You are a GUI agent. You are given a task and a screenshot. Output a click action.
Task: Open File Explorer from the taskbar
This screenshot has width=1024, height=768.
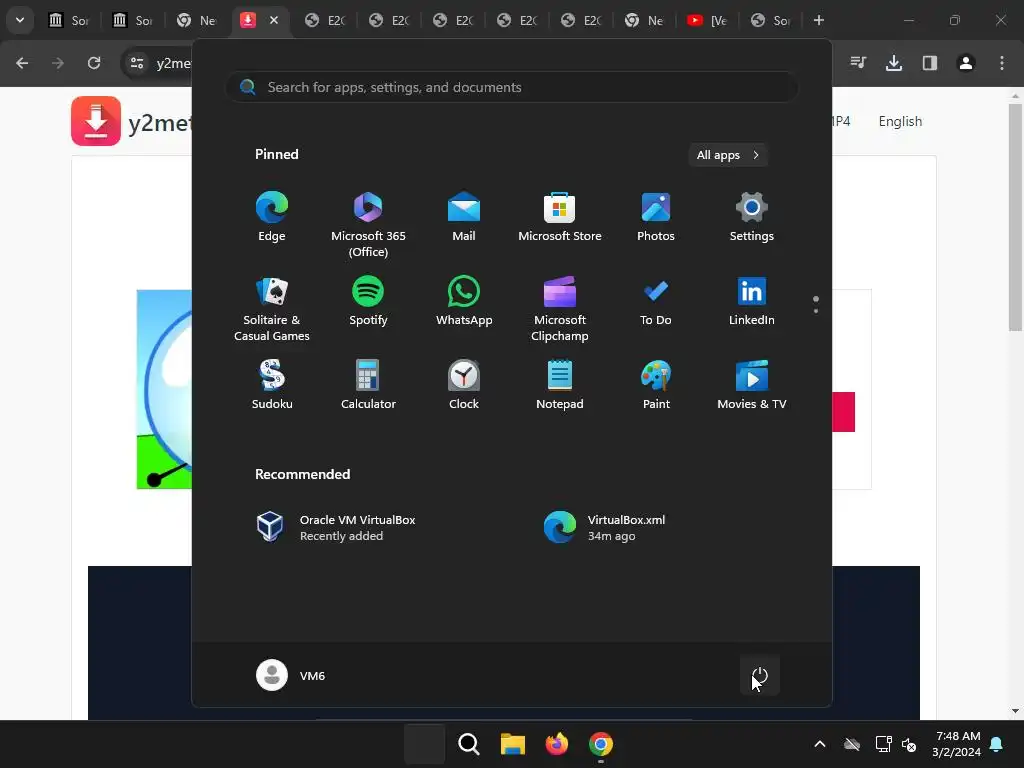click(x=513, y=744)
